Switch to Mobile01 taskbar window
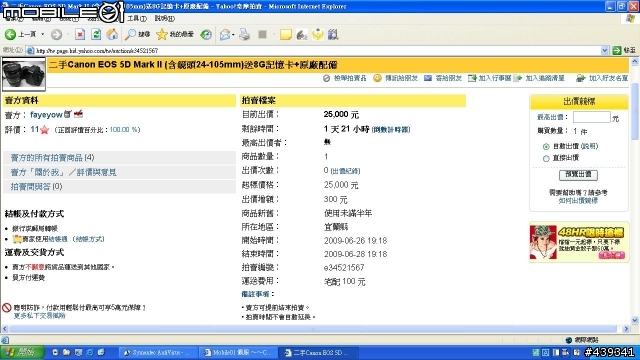This screenshot has width=640, height=360. click(x=238, y=353)
